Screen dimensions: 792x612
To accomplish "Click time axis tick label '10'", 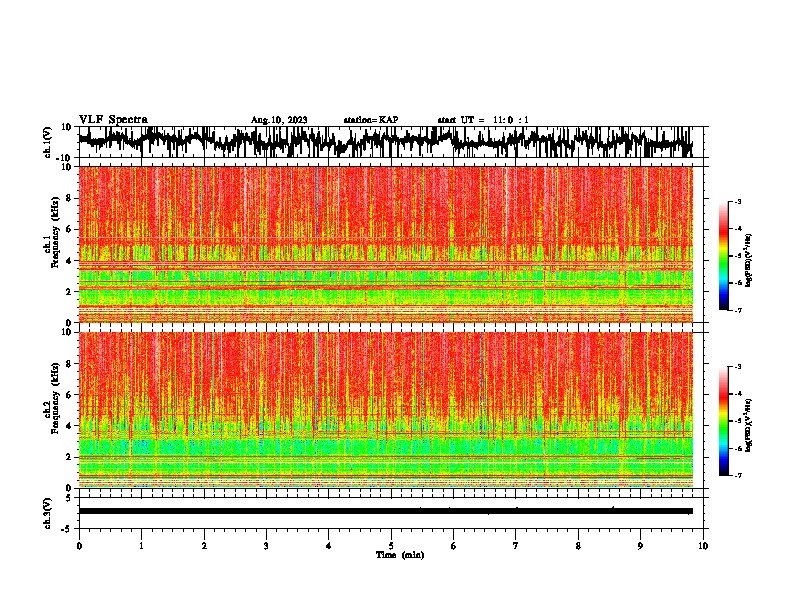I will tap(703, 546).
